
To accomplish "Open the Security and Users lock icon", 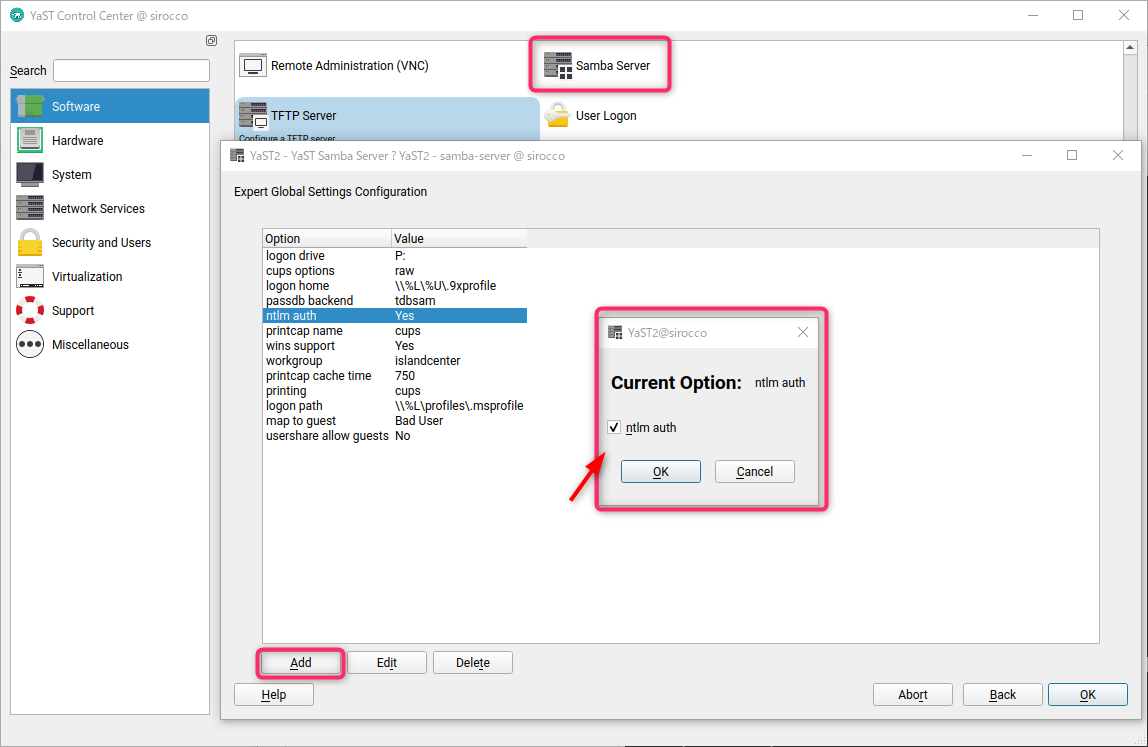I will pyautogui.click(x=30, y=242).
